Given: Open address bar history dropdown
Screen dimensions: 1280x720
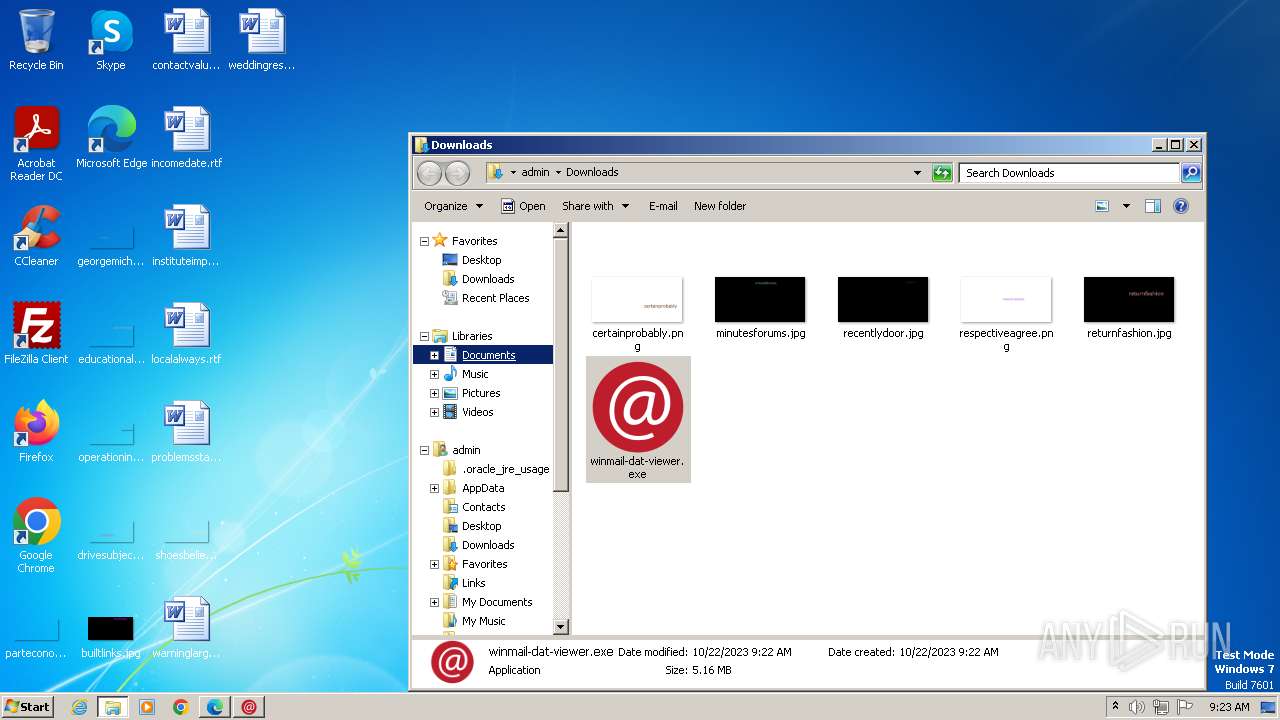Looking at the screenshot, I should tap(917, 173).
